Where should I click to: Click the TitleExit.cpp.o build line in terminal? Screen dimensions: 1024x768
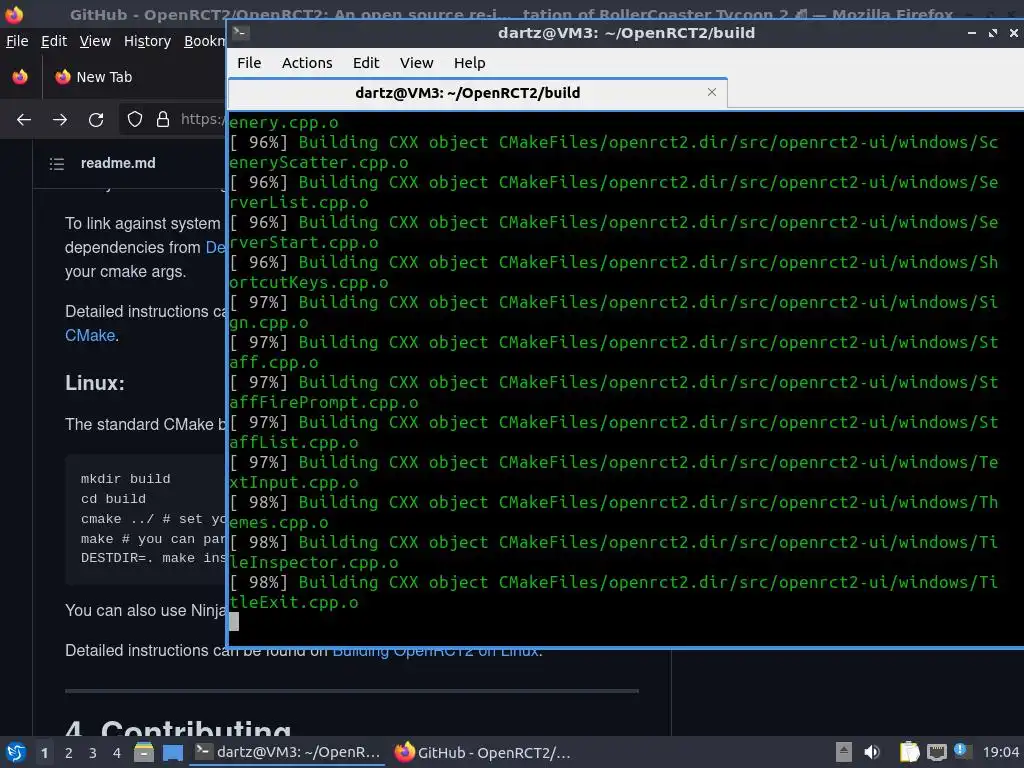click(x=613, y=592)
